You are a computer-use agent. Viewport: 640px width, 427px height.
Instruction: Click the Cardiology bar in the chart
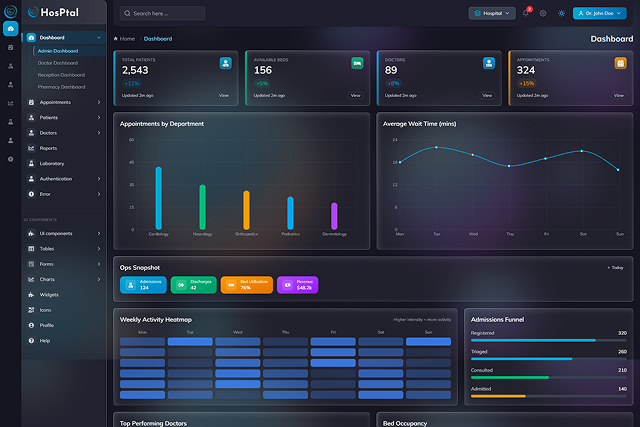(158, 198)
